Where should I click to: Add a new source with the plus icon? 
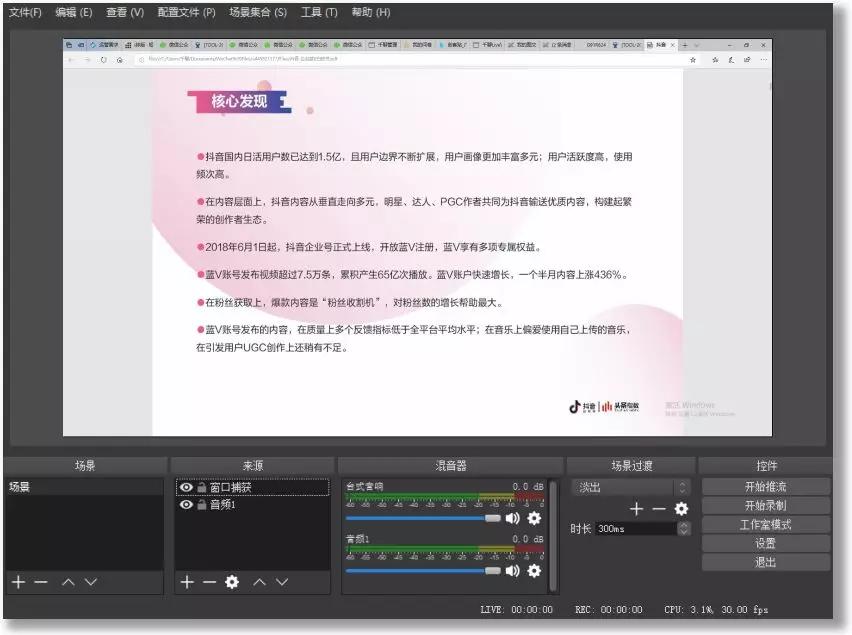pyautogui.click(x=186, y=581)
